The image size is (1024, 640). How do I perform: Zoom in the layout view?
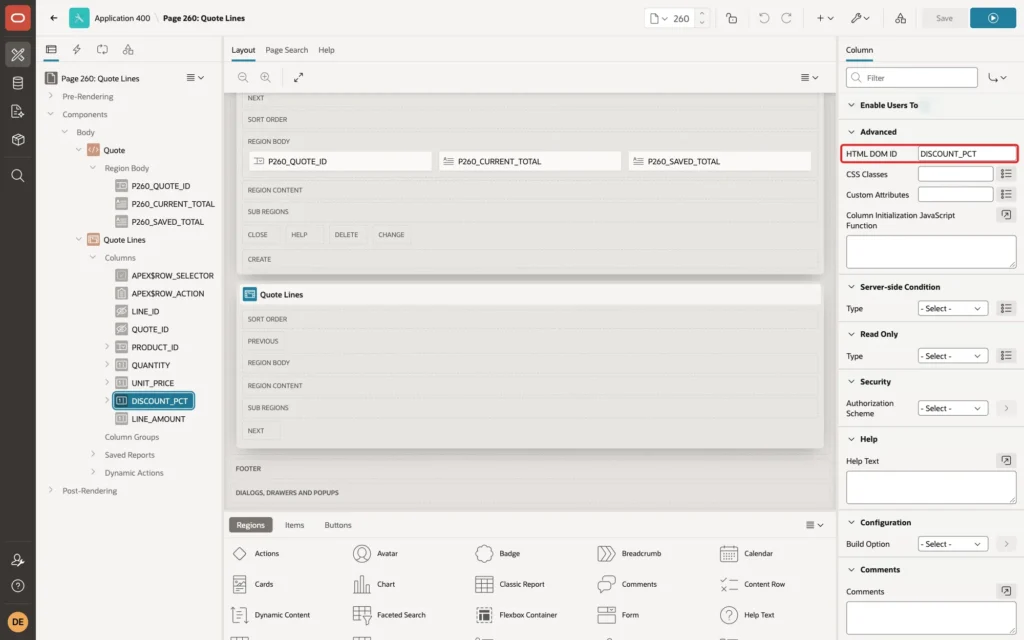coord(265,77)
